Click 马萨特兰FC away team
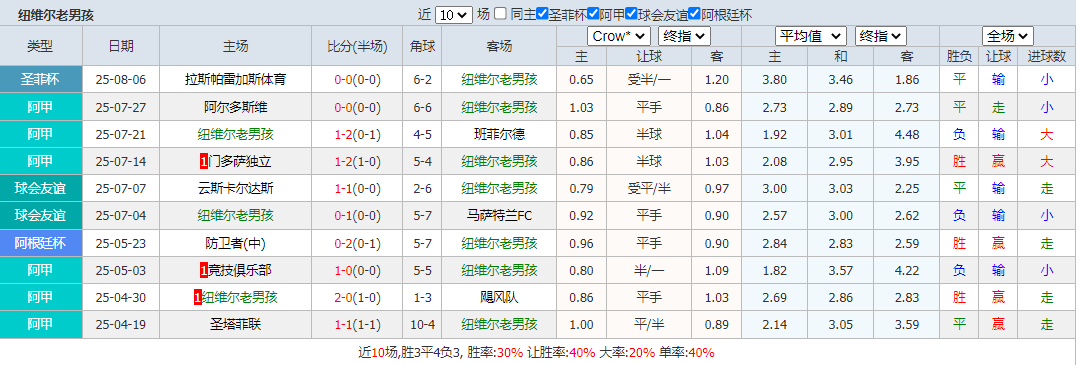This screenshot has width=1079, height=365. pyautogui.click(x=499, y=216)
